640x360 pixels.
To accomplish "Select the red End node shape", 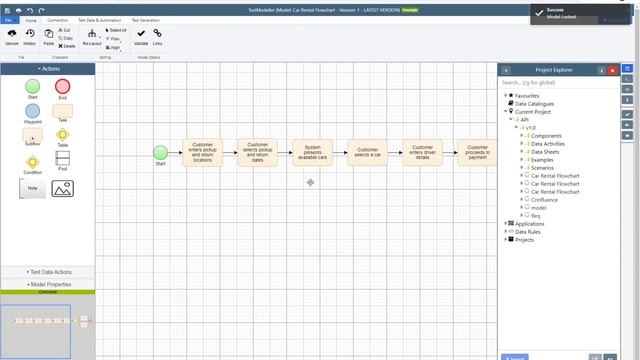I will click(62, 87).
